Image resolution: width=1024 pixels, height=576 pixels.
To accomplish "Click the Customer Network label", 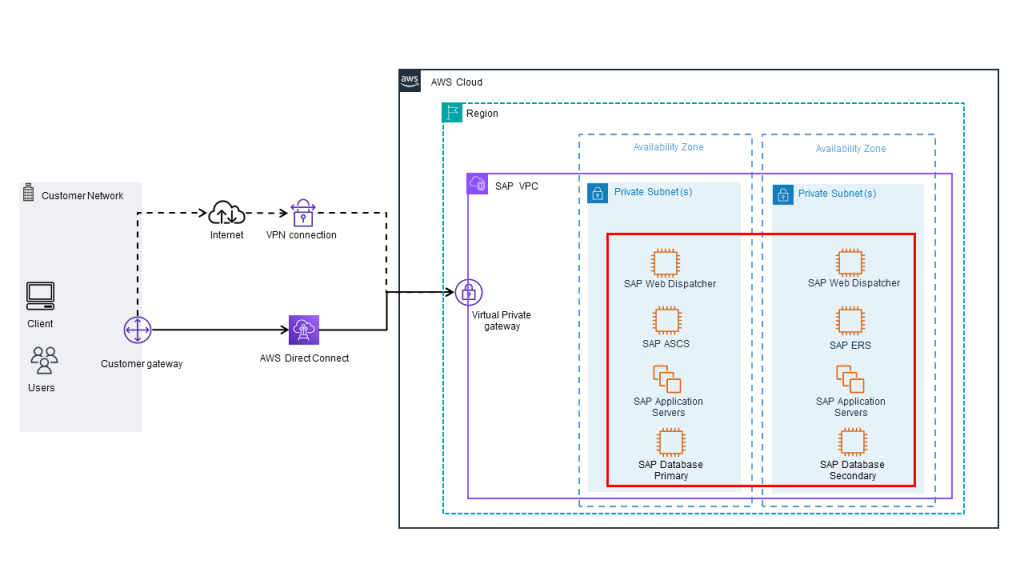I will pos(84,195).
